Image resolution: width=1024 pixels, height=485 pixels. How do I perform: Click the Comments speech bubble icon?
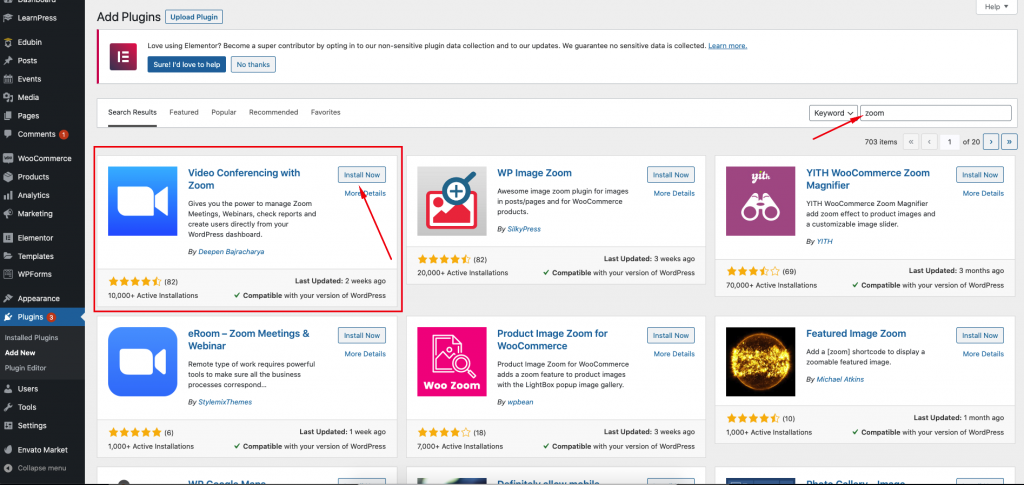8,134
